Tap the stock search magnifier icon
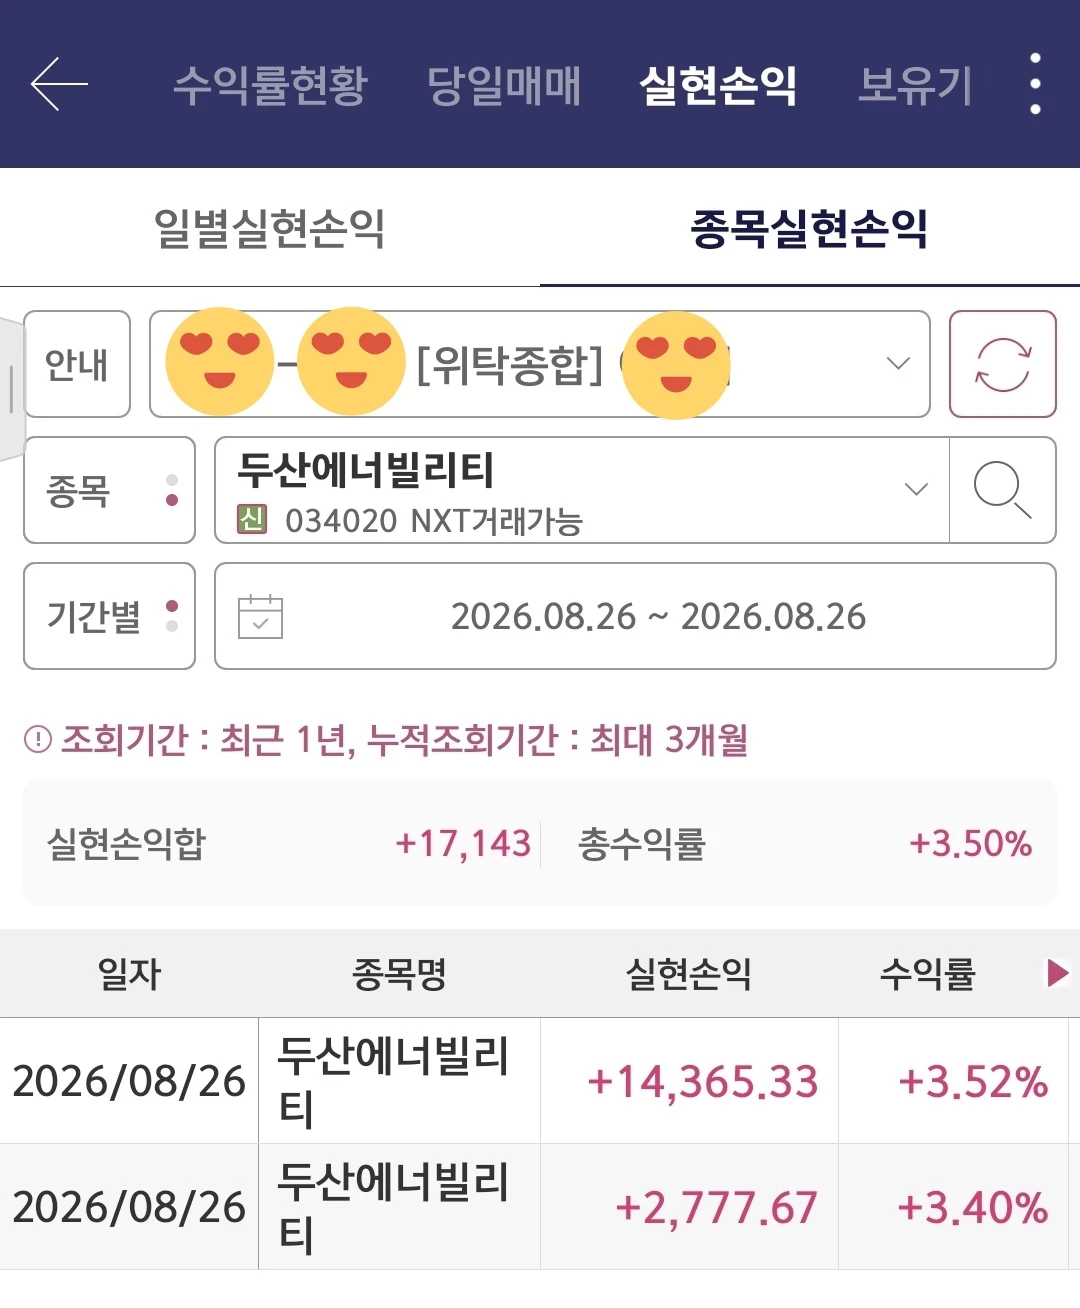The height and width of the screenshot is (1308, 1080). coord(1002,490)
